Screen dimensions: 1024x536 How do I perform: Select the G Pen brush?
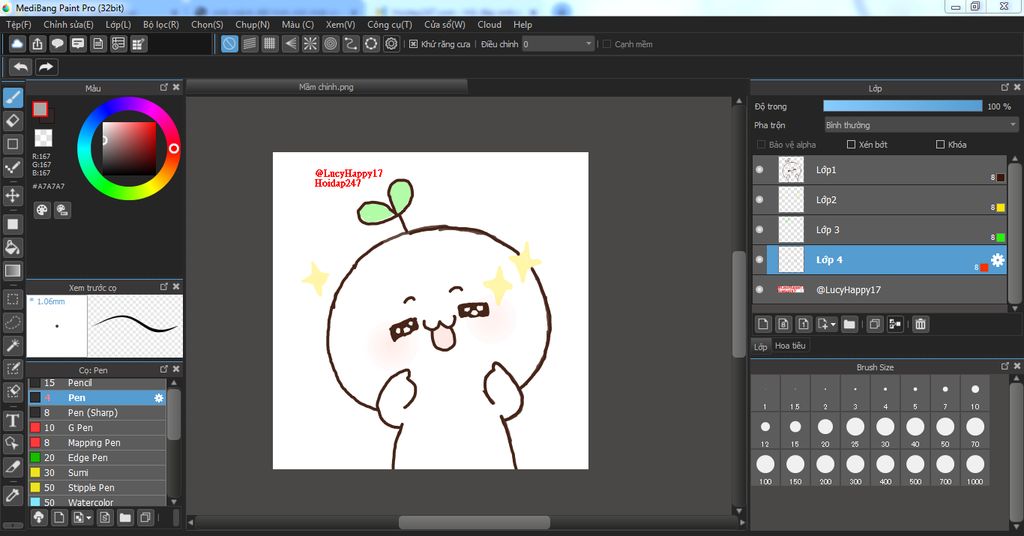click(x=97, y=428)
